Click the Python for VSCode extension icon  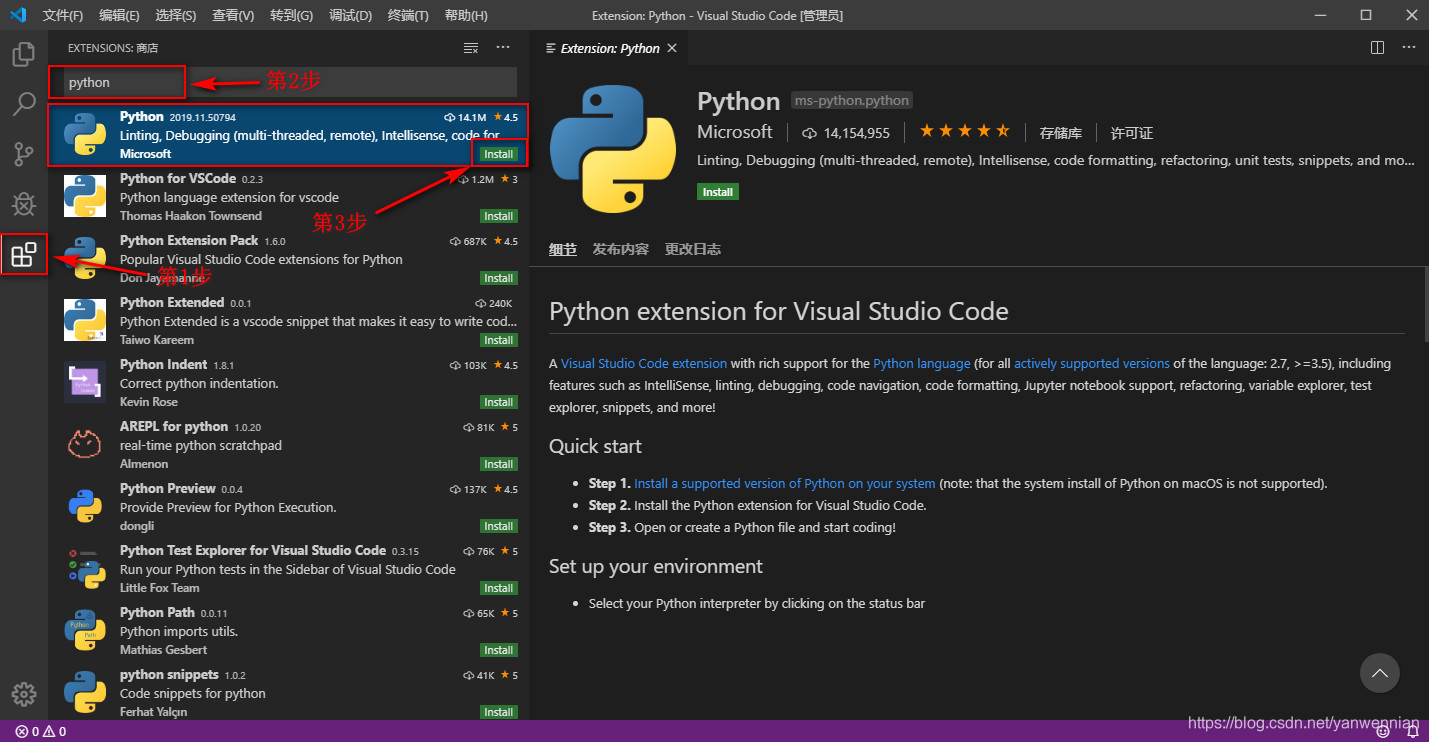coord(85,196)
